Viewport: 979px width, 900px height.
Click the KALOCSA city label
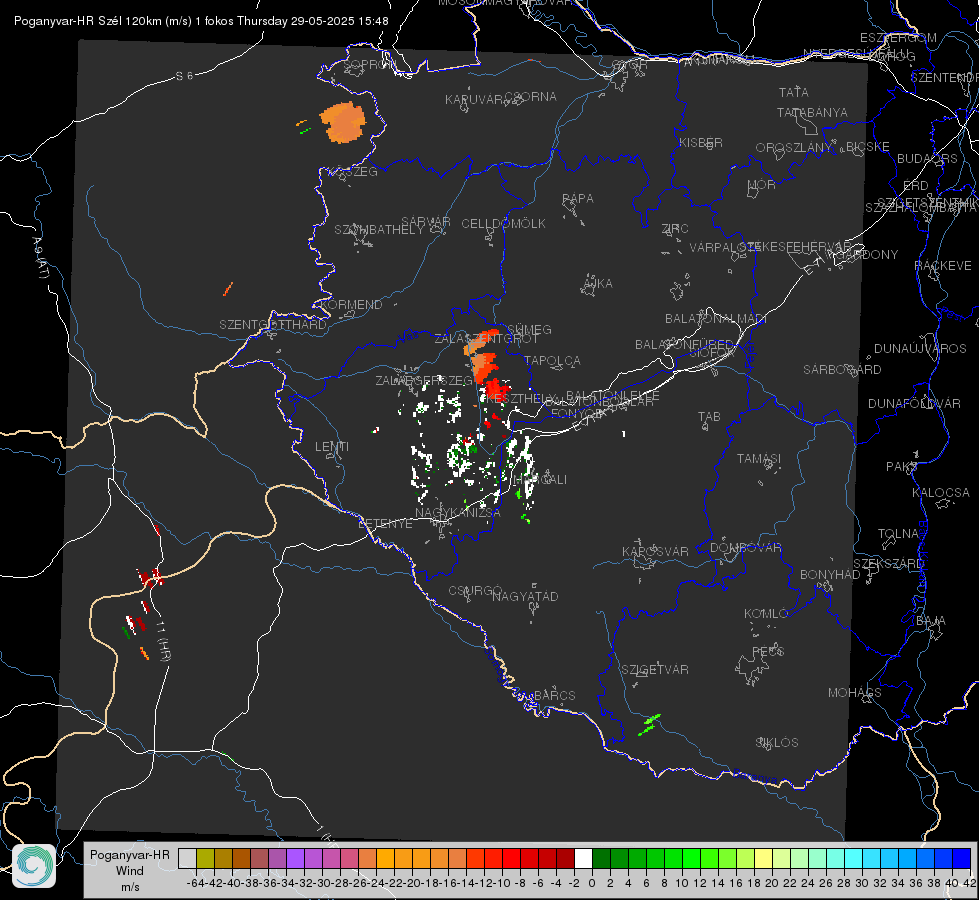tap(940, 493)
